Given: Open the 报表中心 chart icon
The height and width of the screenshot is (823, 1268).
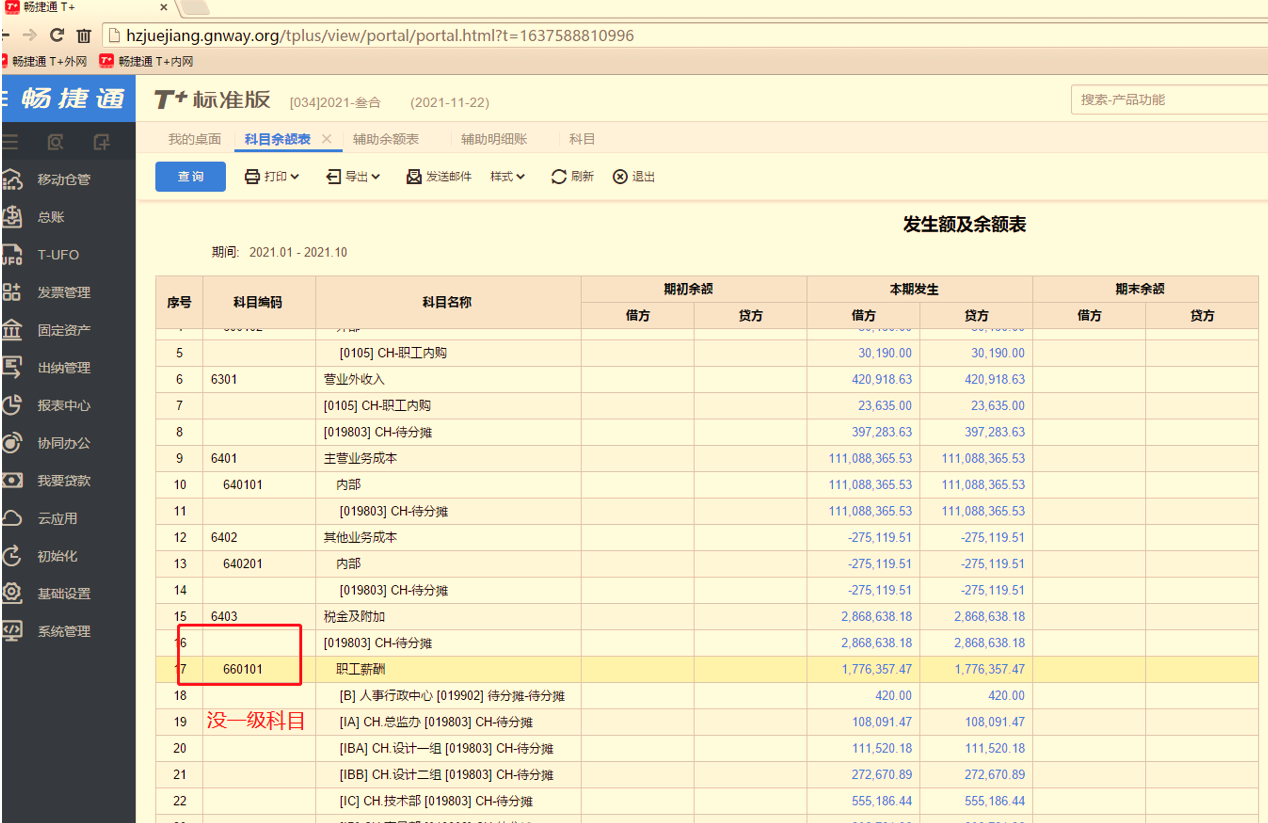Looking at the screenshot, I should click(12, 405).
